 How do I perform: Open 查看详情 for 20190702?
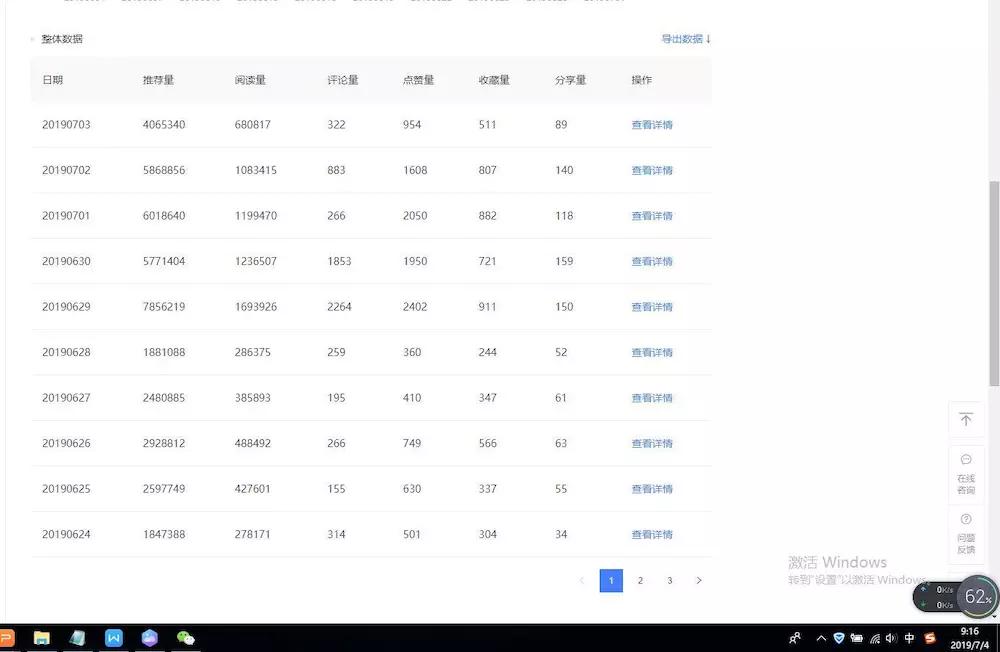[652, 170]
